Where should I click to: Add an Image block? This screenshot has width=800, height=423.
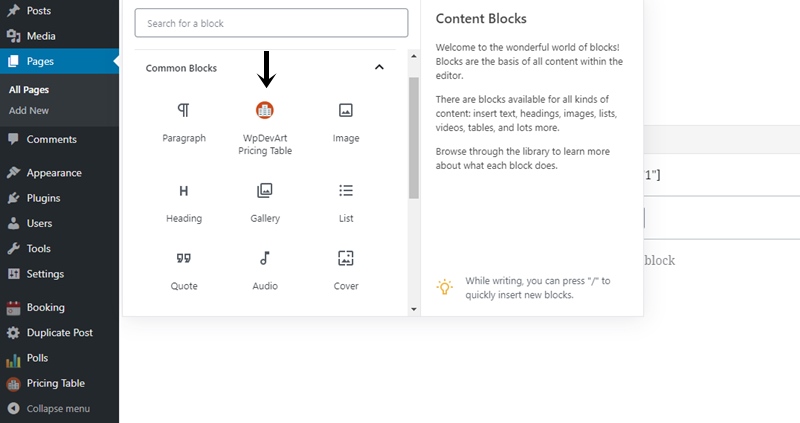click(x=346, y=122)
